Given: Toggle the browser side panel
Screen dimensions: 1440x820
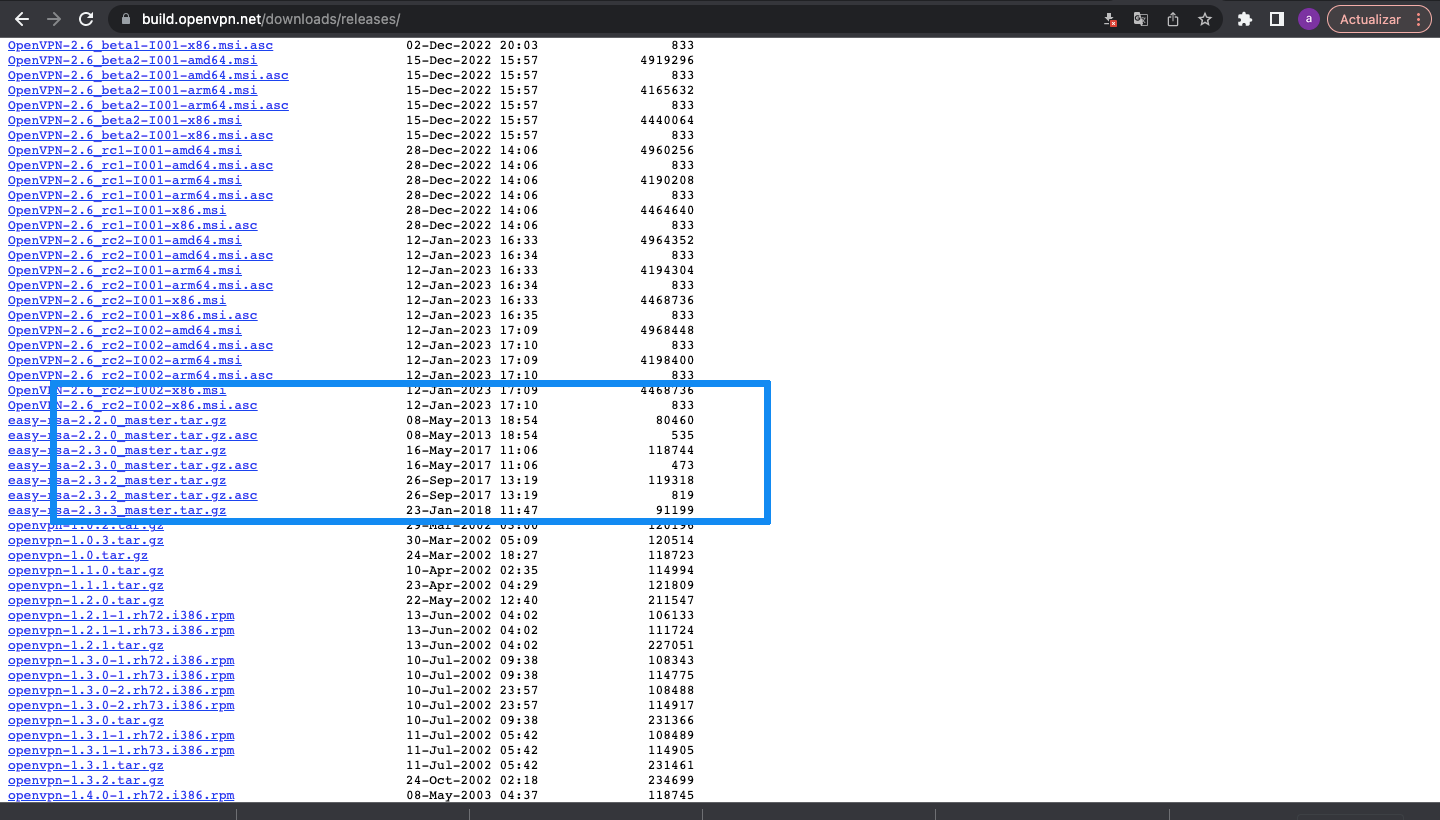Looking at the screenshot, I should point(1277,19).
